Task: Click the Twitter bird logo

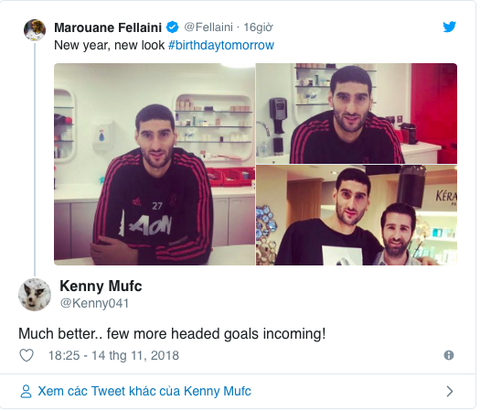Action: coord(449,27)
